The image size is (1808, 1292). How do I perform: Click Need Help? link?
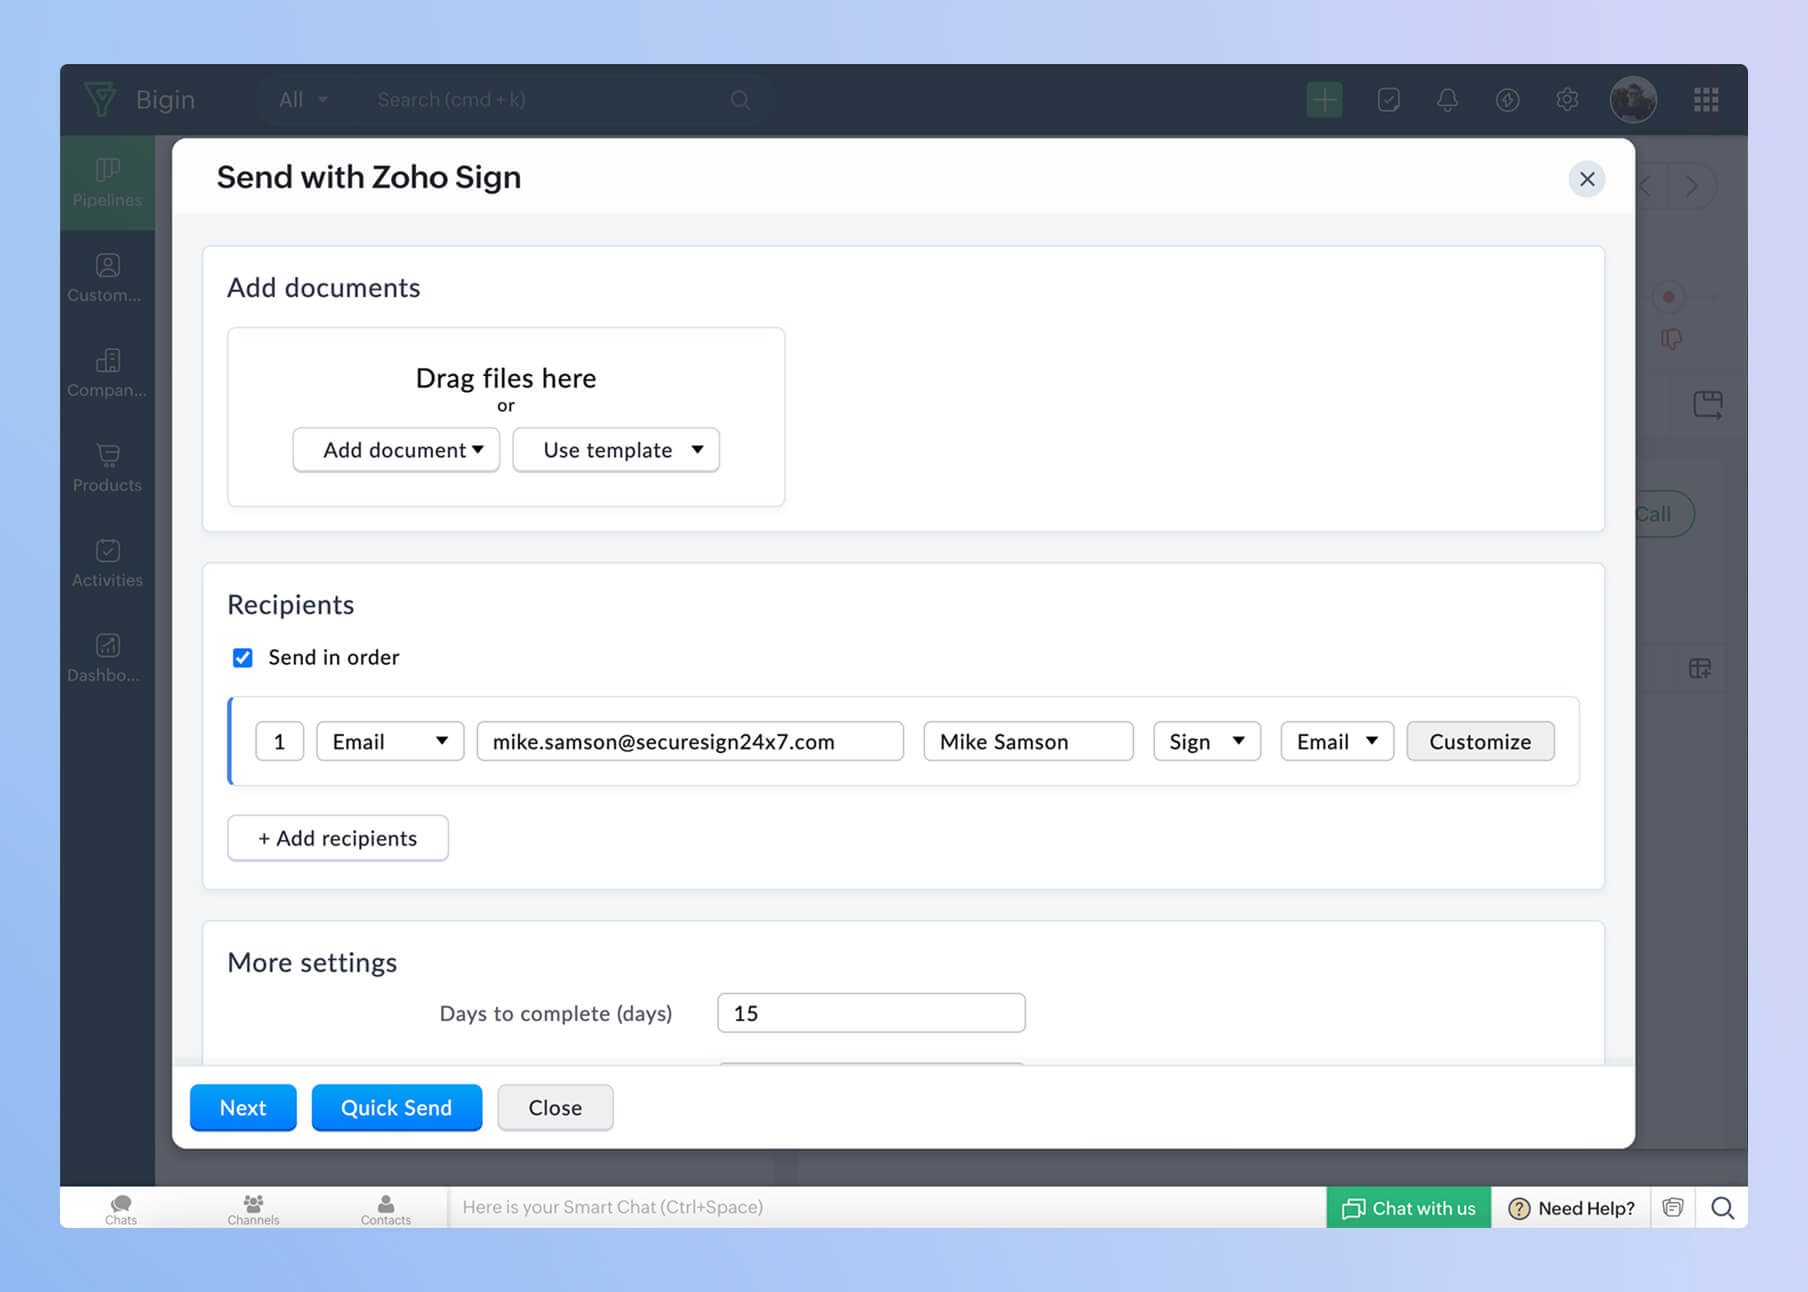(1570, 1208)
